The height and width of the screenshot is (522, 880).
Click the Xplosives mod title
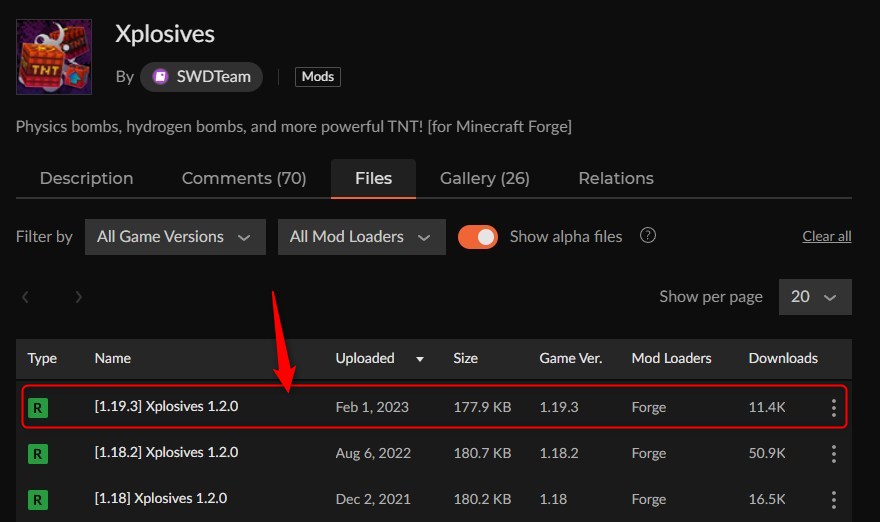[165, 34]
